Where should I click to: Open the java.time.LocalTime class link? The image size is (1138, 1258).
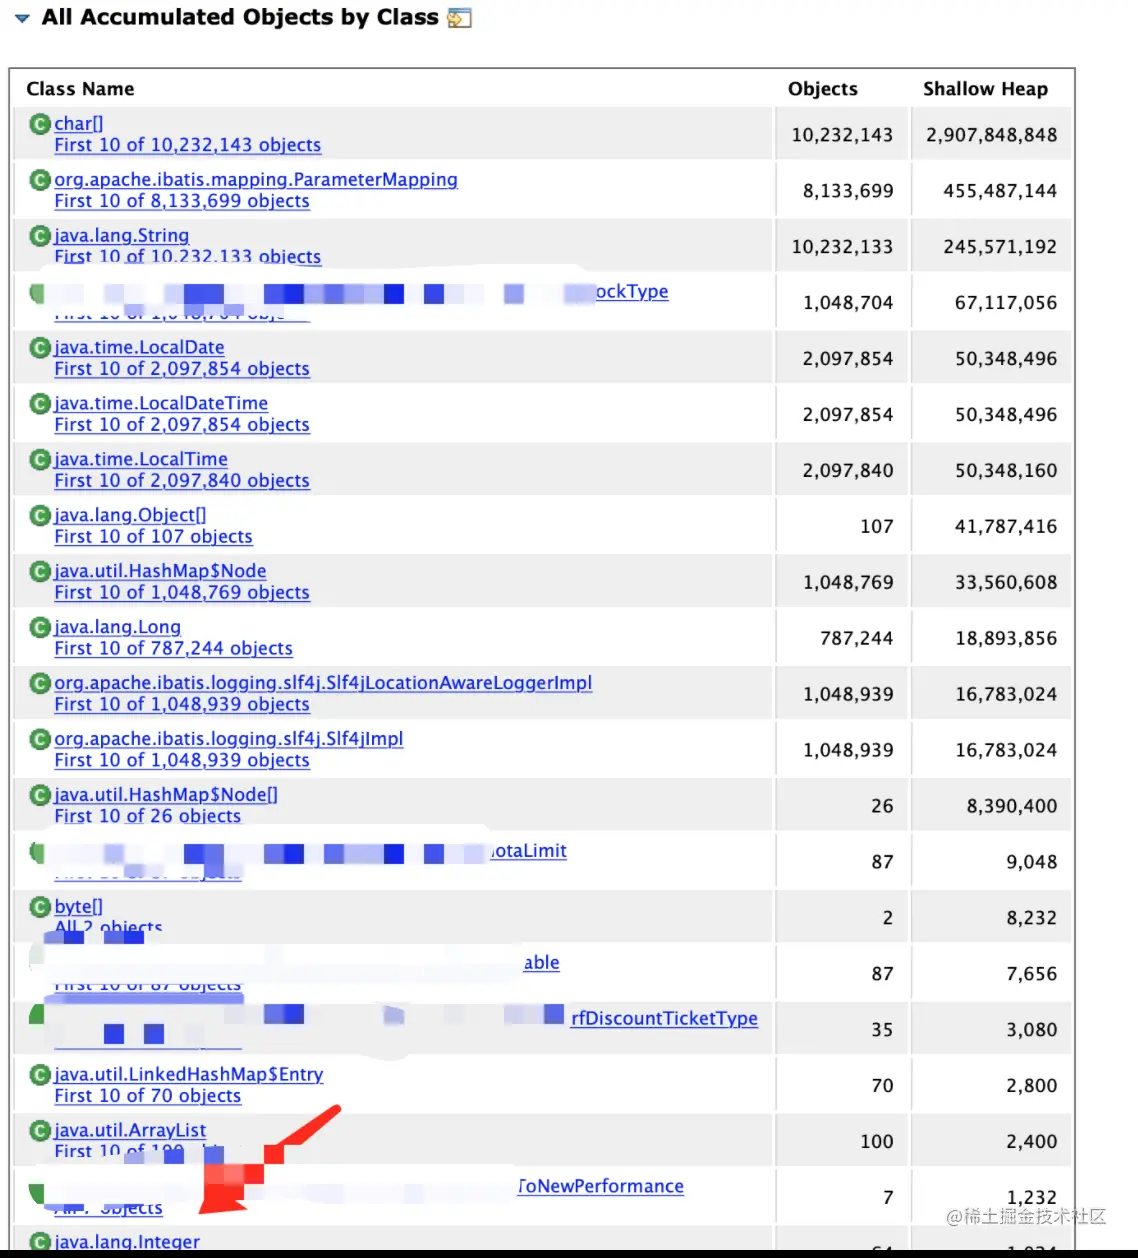coord(141,460)
